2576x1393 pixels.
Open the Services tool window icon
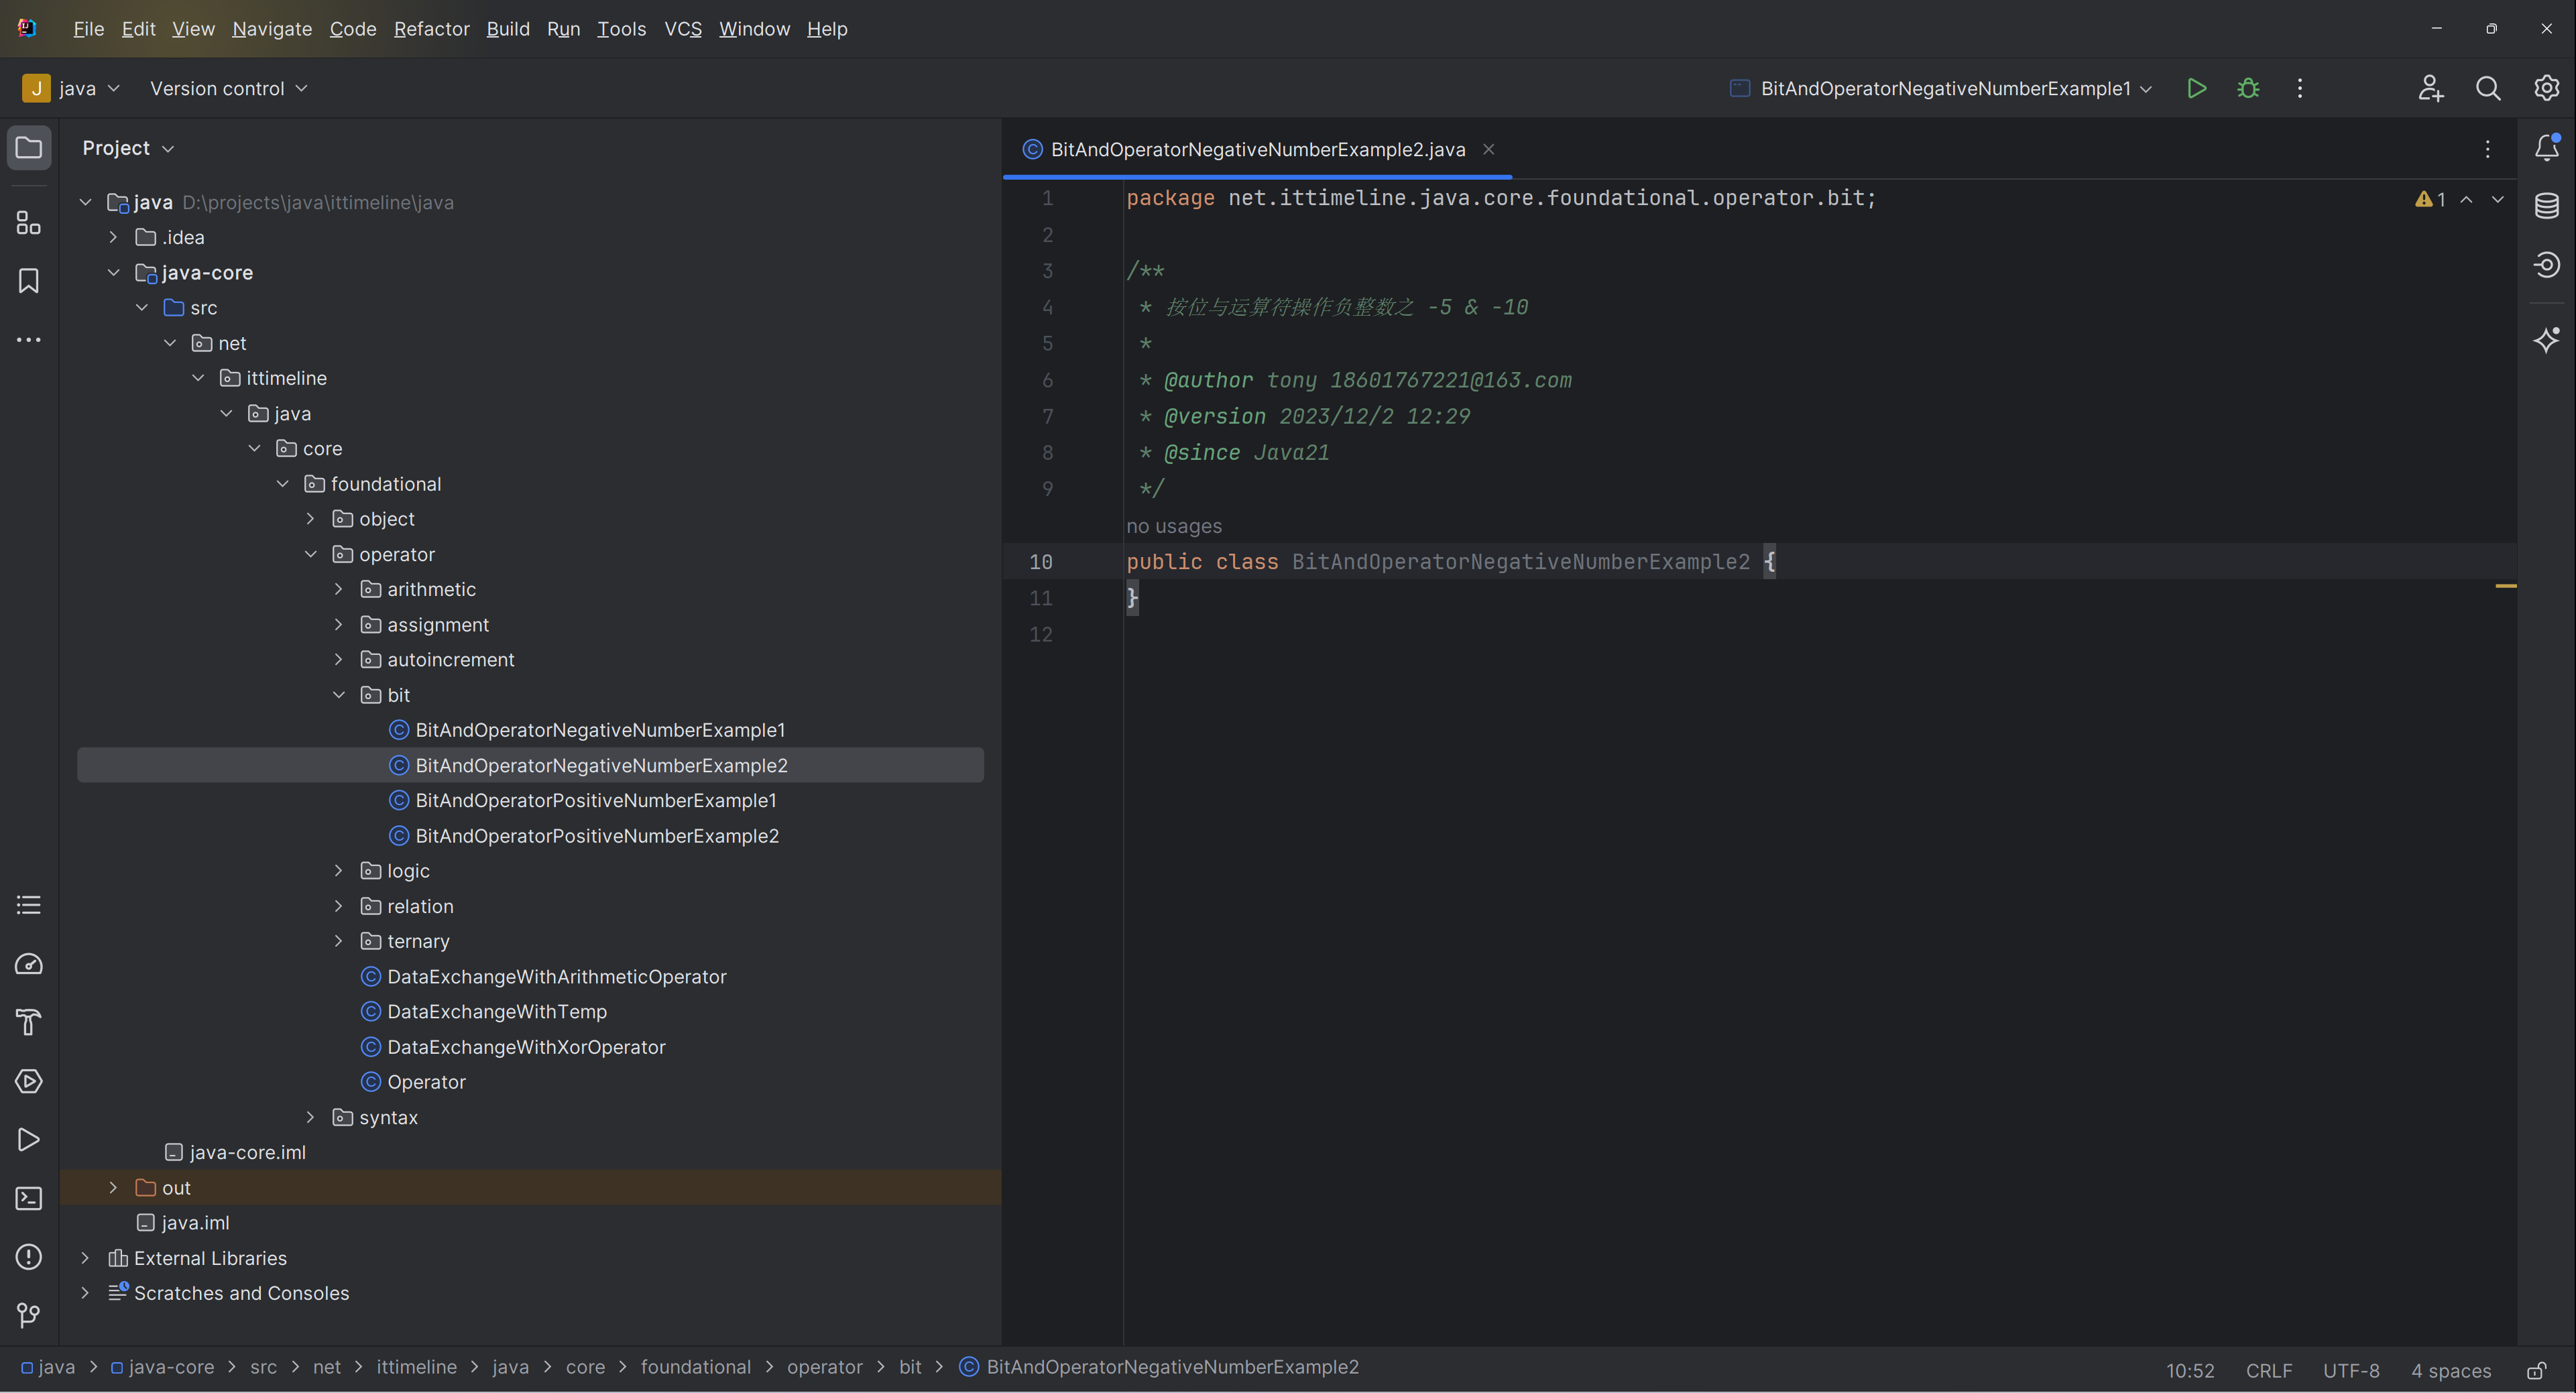click(x=29, y=1081)
